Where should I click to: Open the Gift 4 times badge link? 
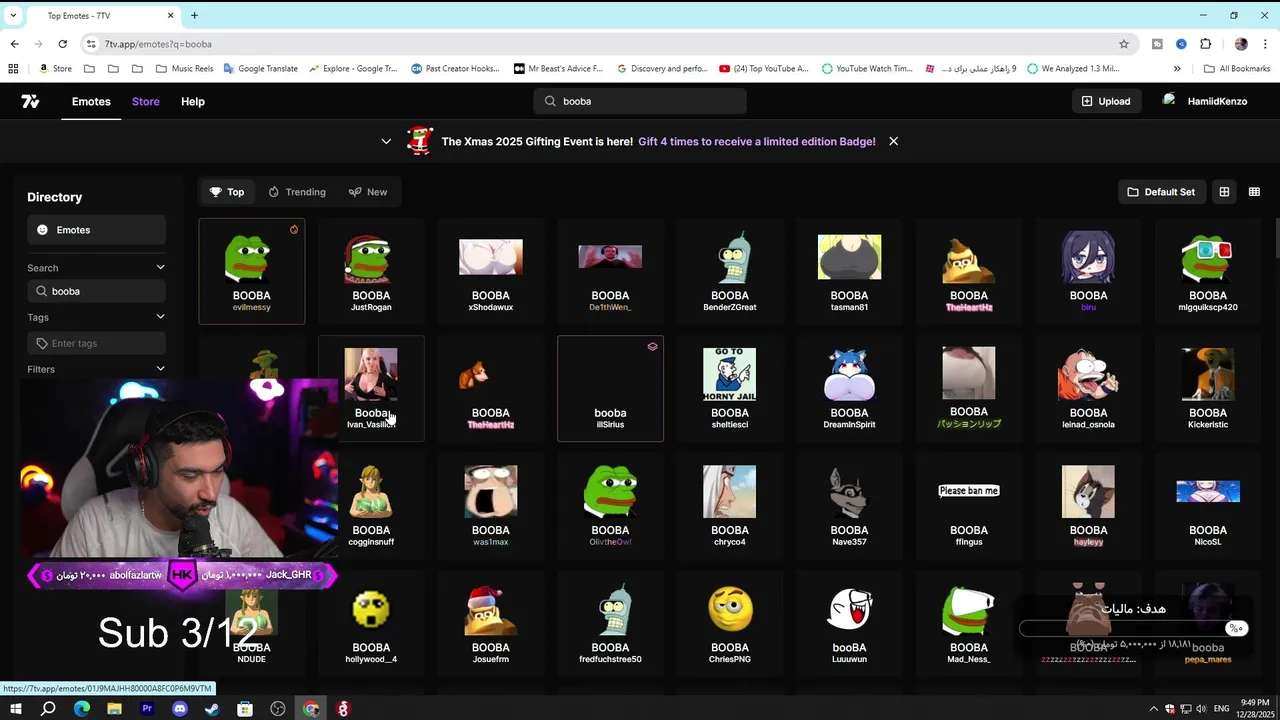(757, 141)
